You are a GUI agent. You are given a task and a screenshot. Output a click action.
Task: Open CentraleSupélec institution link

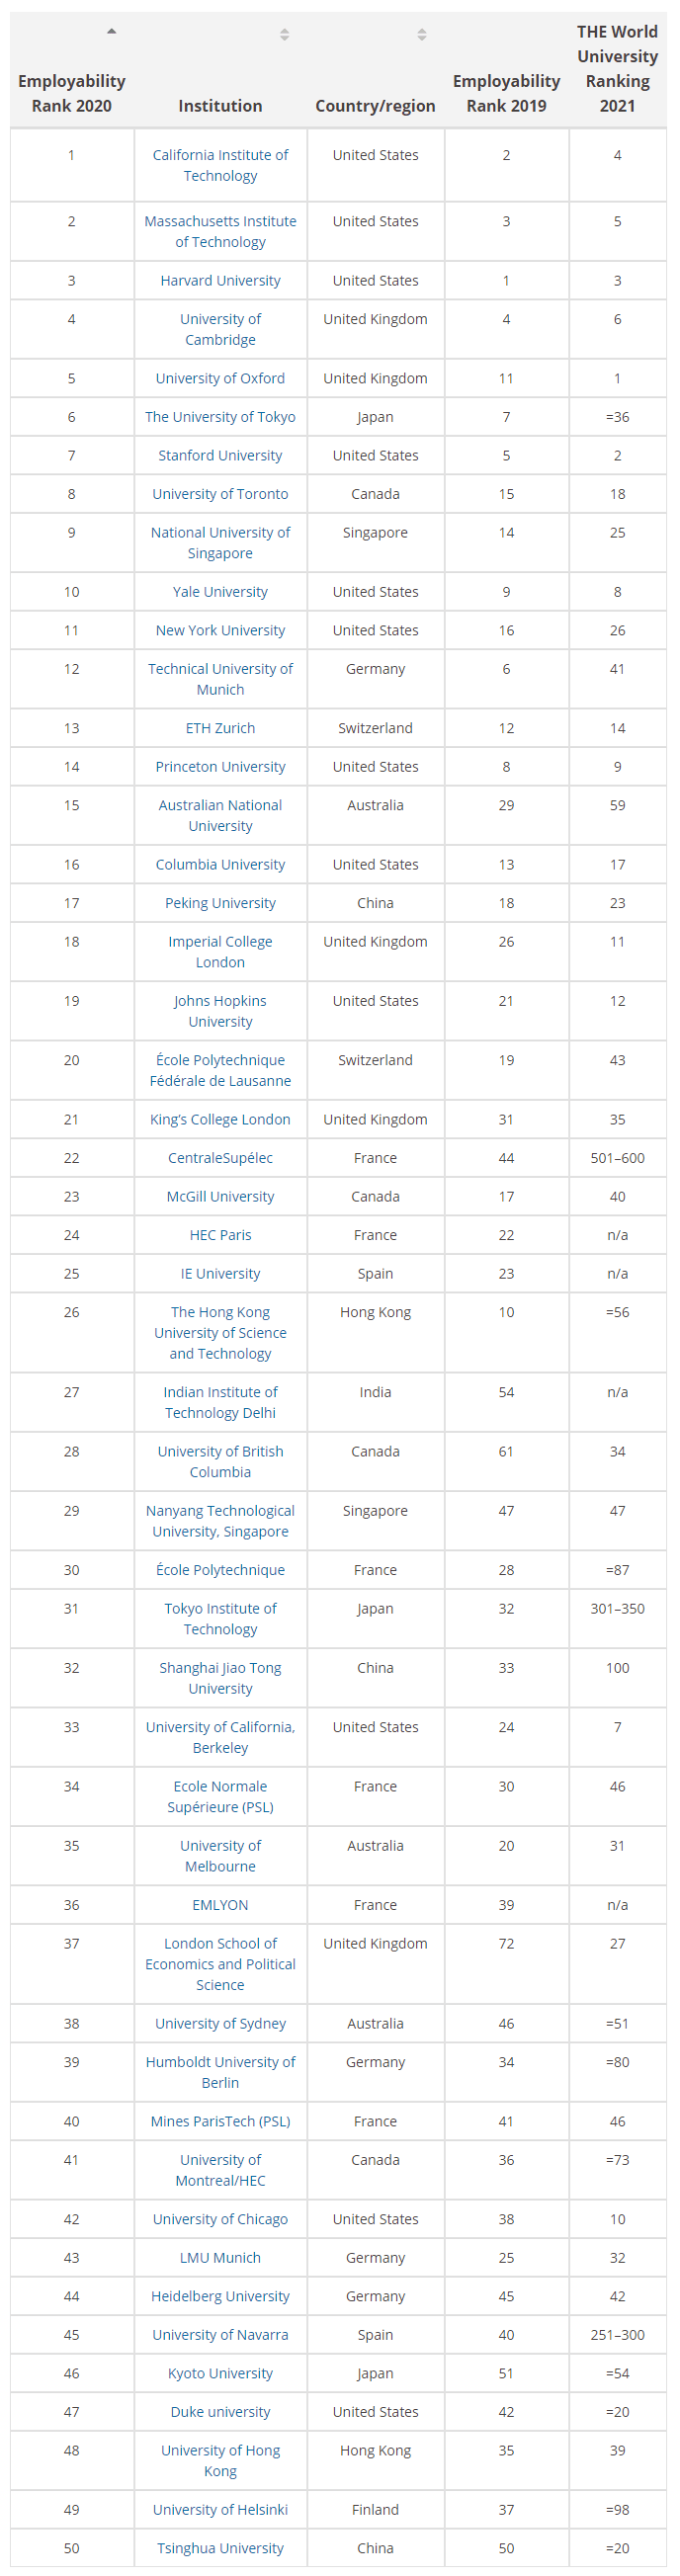click(220, 1158)
